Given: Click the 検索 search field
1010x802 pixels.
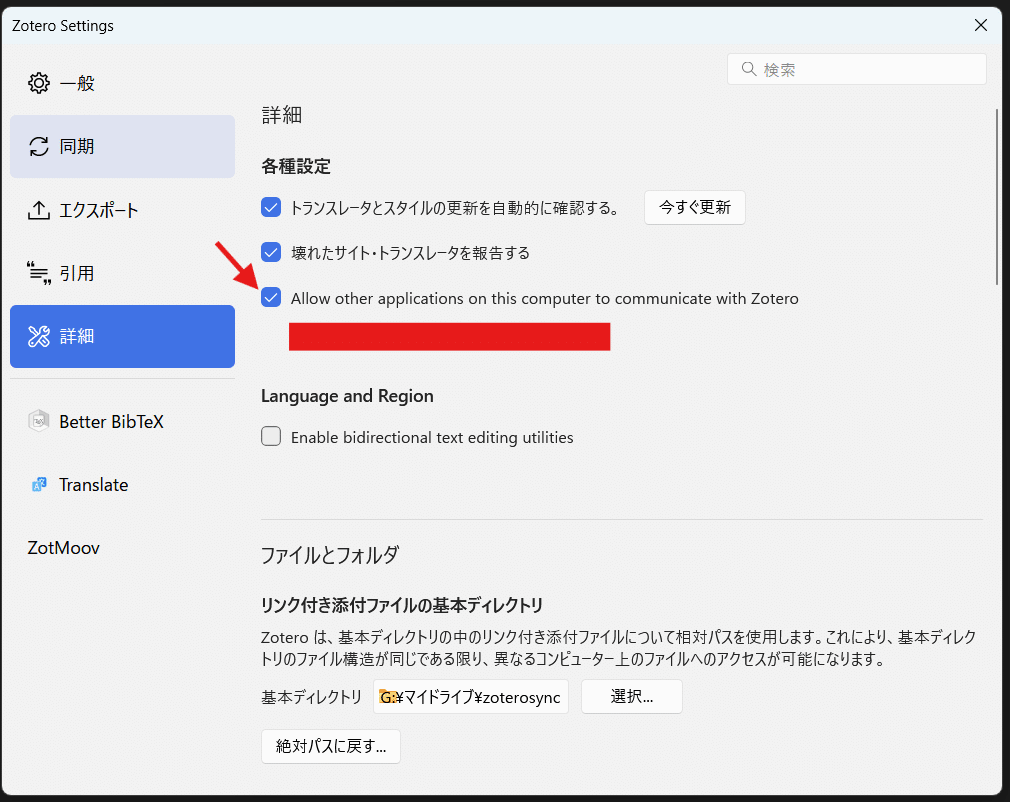Looking at the screenshot, I should (x=857, y=69).
